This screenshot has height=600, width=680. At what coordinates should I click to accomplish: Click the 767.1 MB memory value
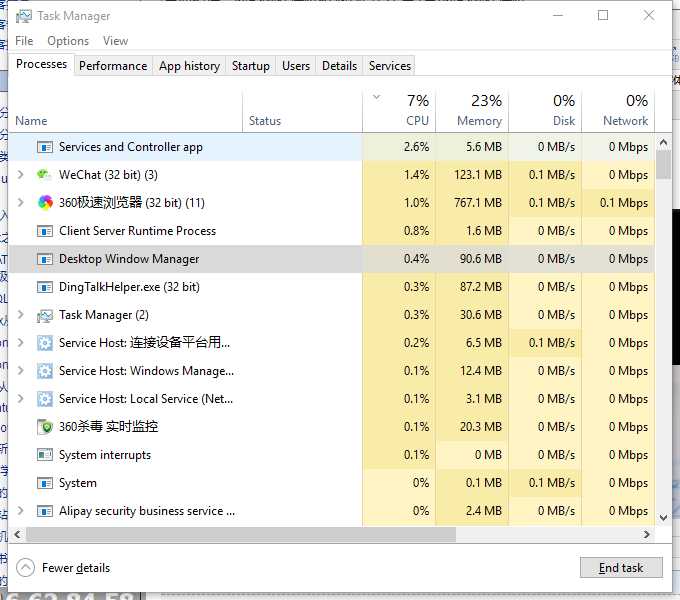coord(478,202)
